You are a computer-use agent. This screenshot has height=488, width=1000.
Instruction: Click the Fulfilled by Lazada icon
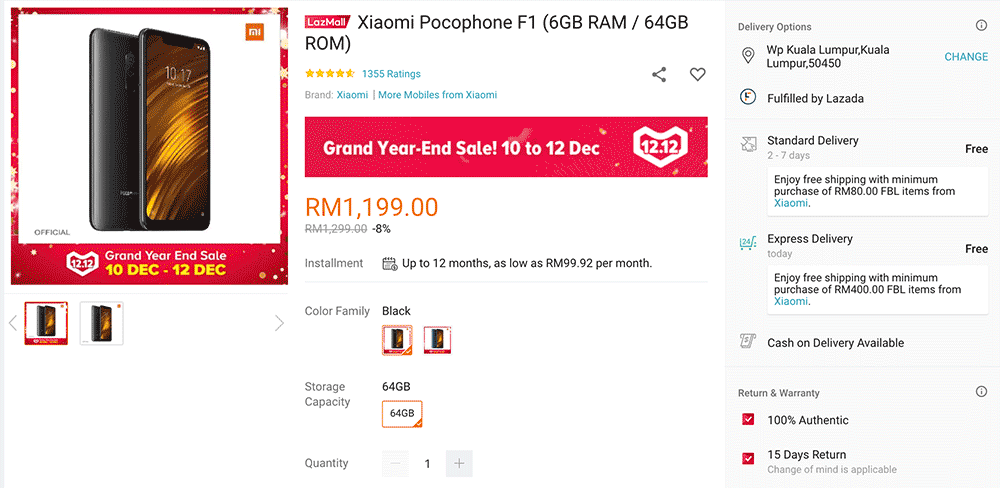coord(748,98)
